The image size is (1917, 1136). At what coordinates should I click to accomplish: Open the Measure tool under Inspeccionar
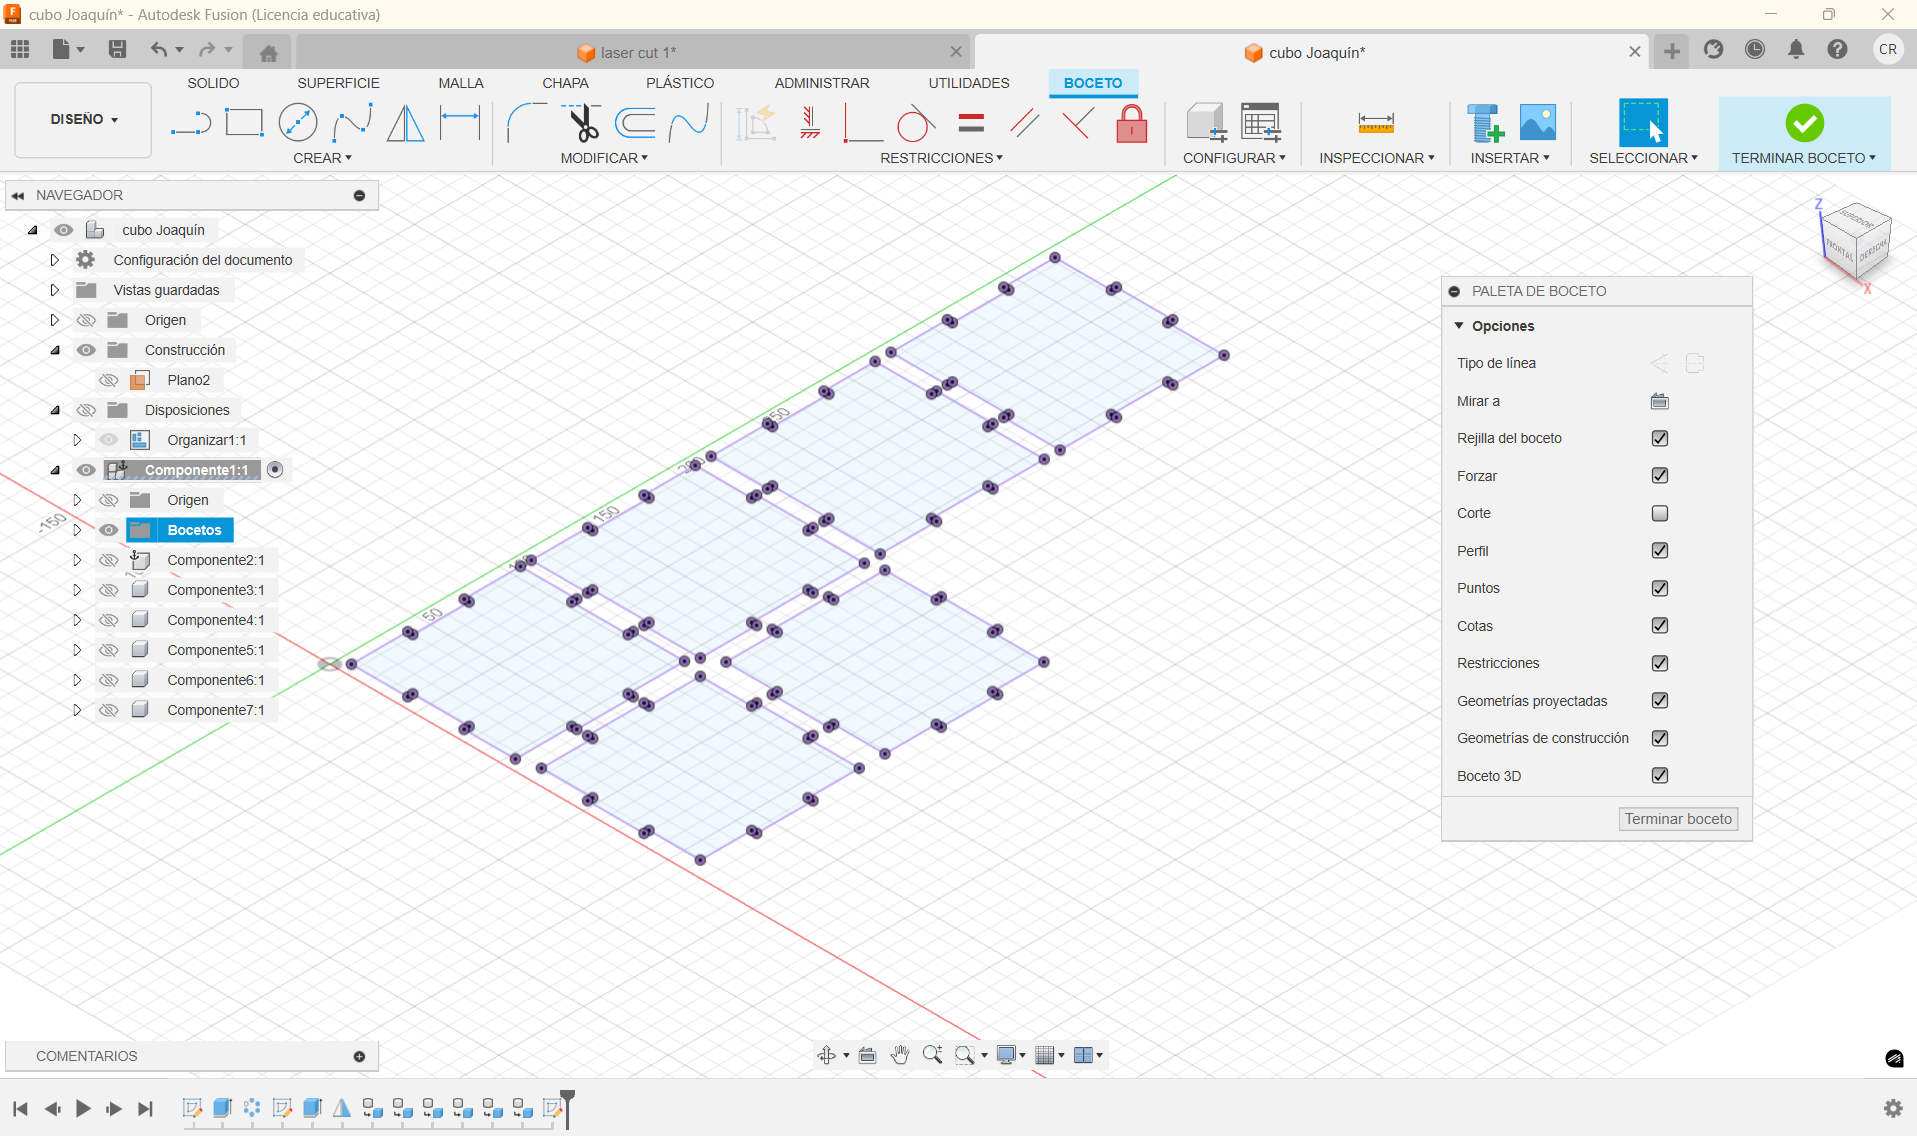1376,123
